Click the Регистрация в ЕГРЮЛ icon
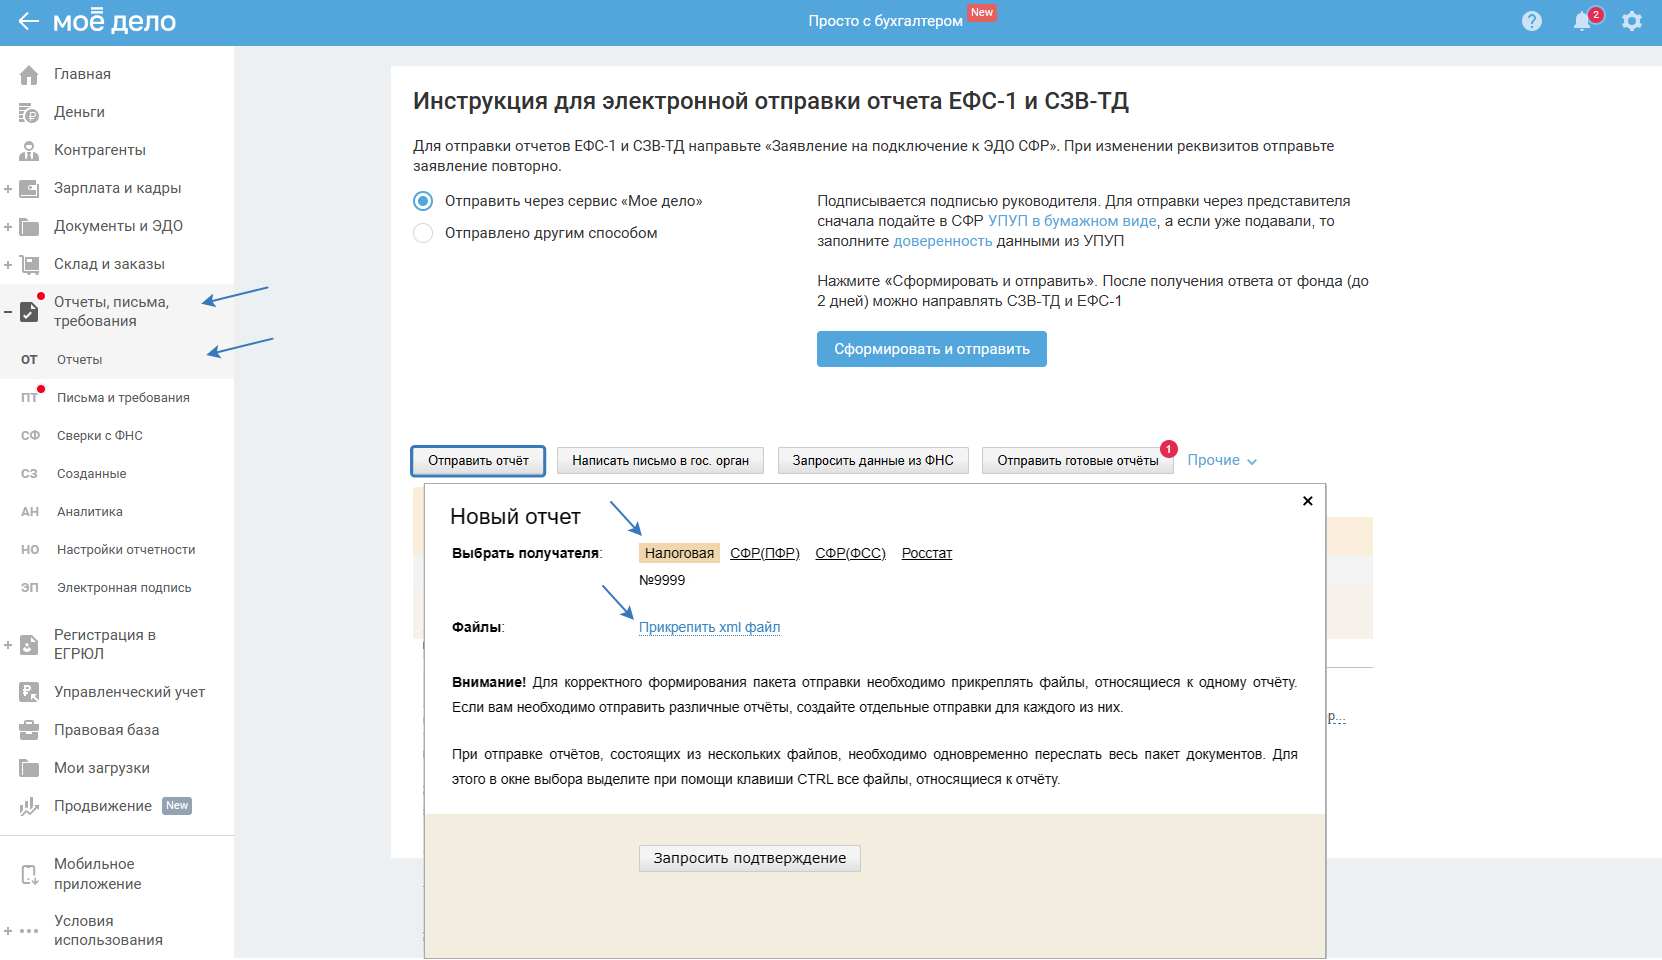The height and width of the screenshot is (960, 1662). click(x=29, y=644)
